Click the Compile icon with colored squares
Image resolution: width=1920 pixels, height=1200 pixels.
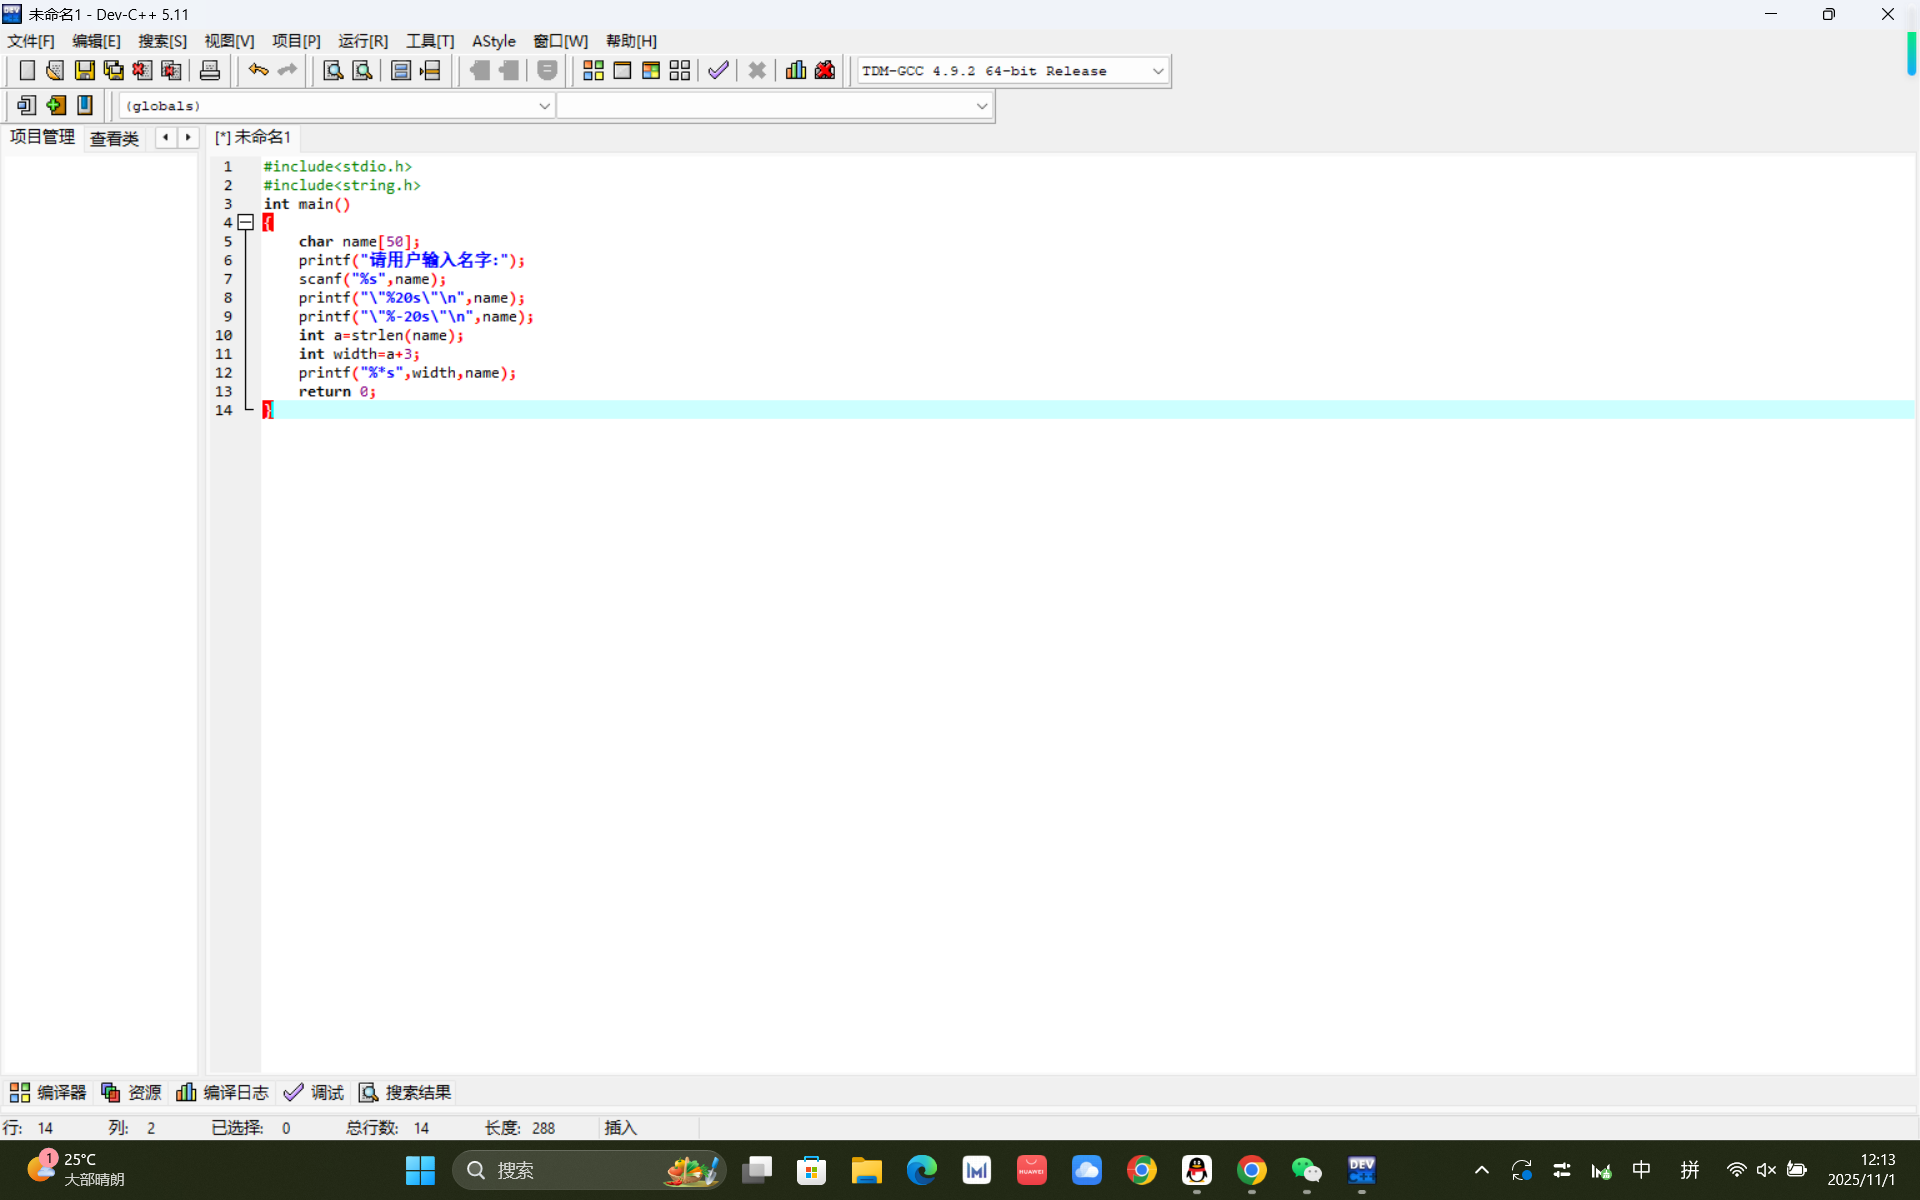point(593,70)
